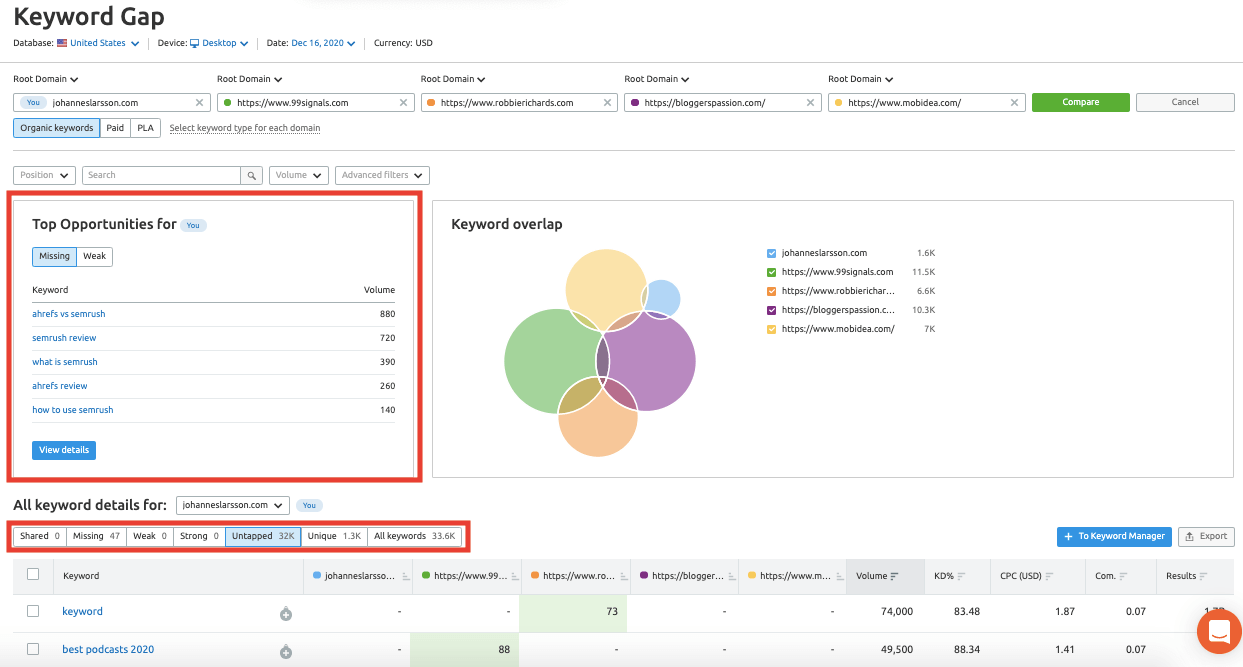This screenshot has width=1243, height=667.
Task: Open johanneslarsson.com dropdown in All keyword details
Action: [233, 505]
